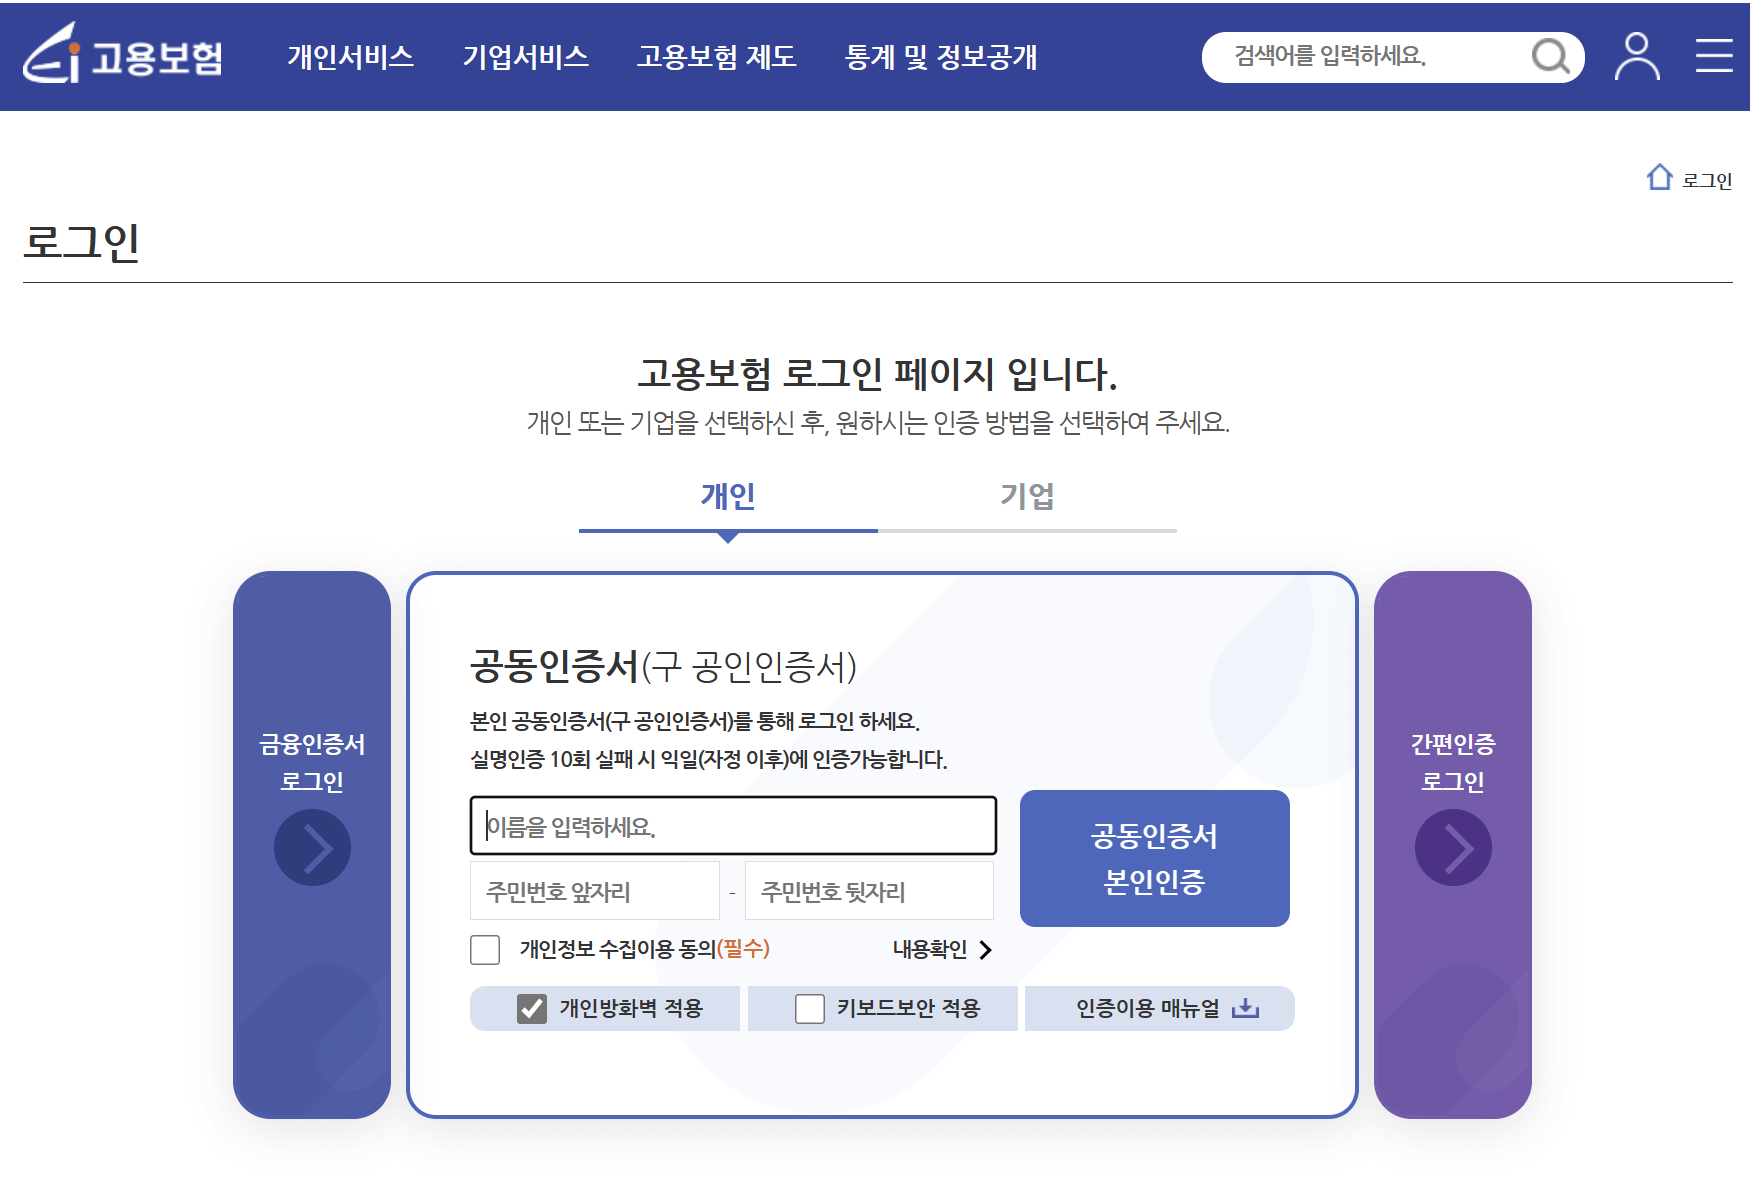Click the download icon on 인증이용 매뉴얼
Image resolution: width=1750 pixels, height=1184 pixels.
(1245, 1008)
